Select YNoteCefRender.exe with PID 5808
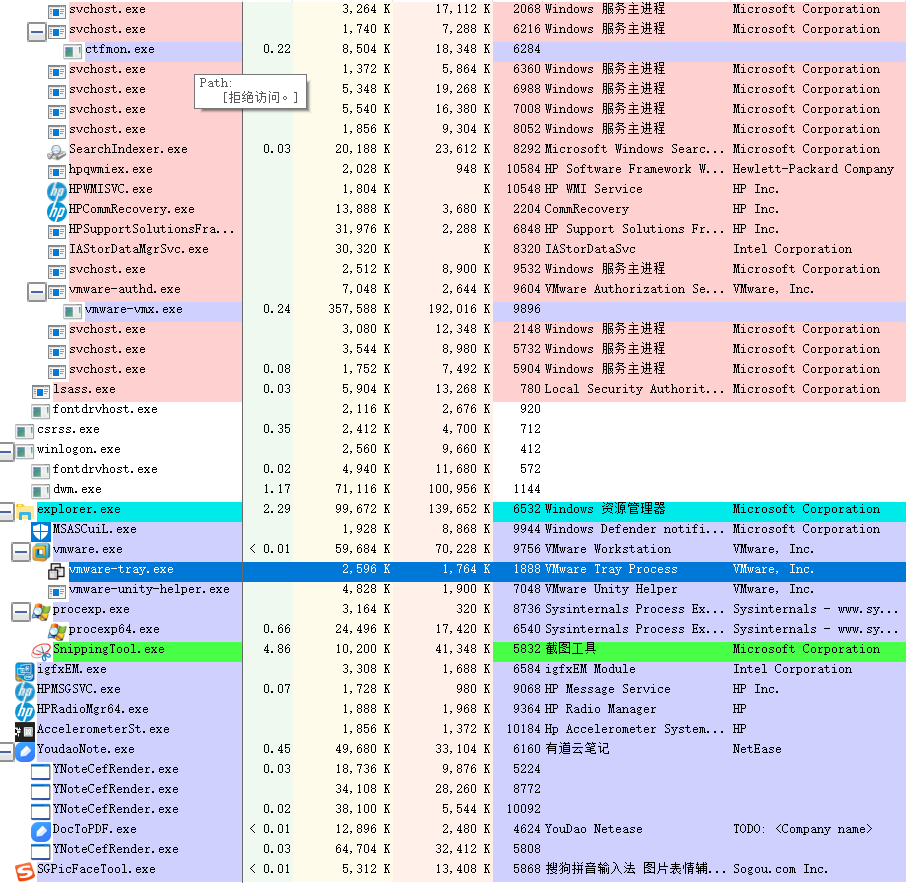 coord(453,849)
